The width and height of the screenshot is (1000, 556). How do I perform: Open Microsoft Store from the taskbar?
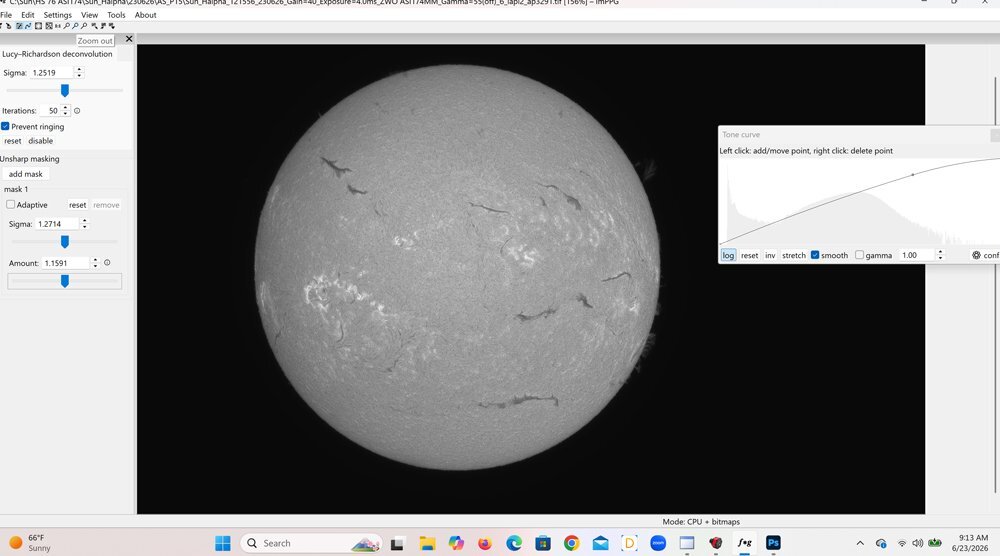(543, 543)
